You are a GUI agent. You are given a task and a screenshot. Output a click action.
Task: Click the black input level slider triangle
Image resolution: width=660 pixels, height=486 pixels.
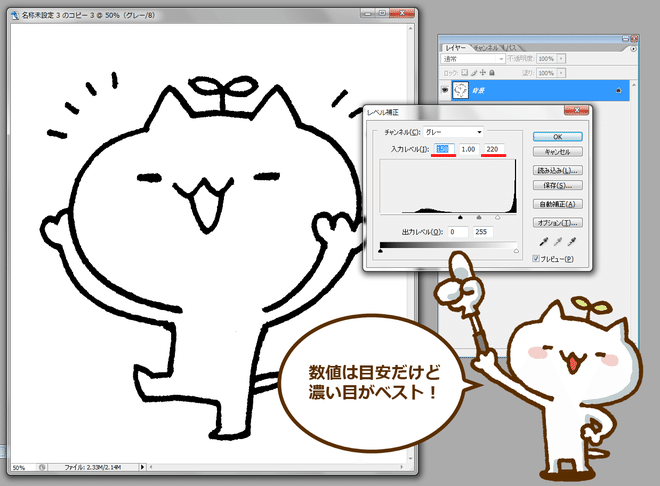(460, 218)
